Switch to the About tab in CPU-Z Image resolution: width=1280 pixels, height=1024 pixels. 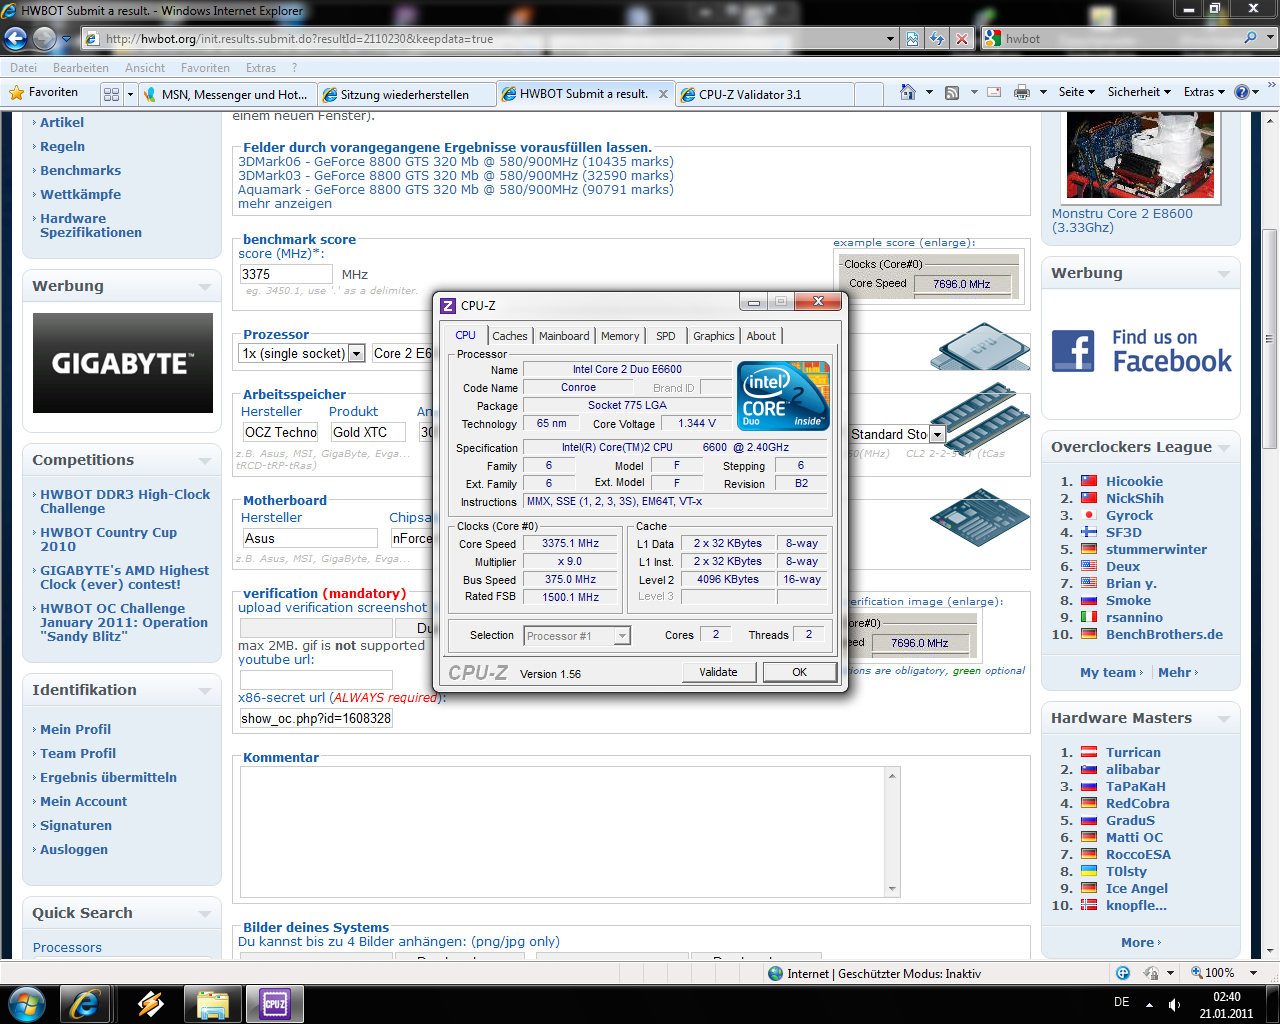761,336
